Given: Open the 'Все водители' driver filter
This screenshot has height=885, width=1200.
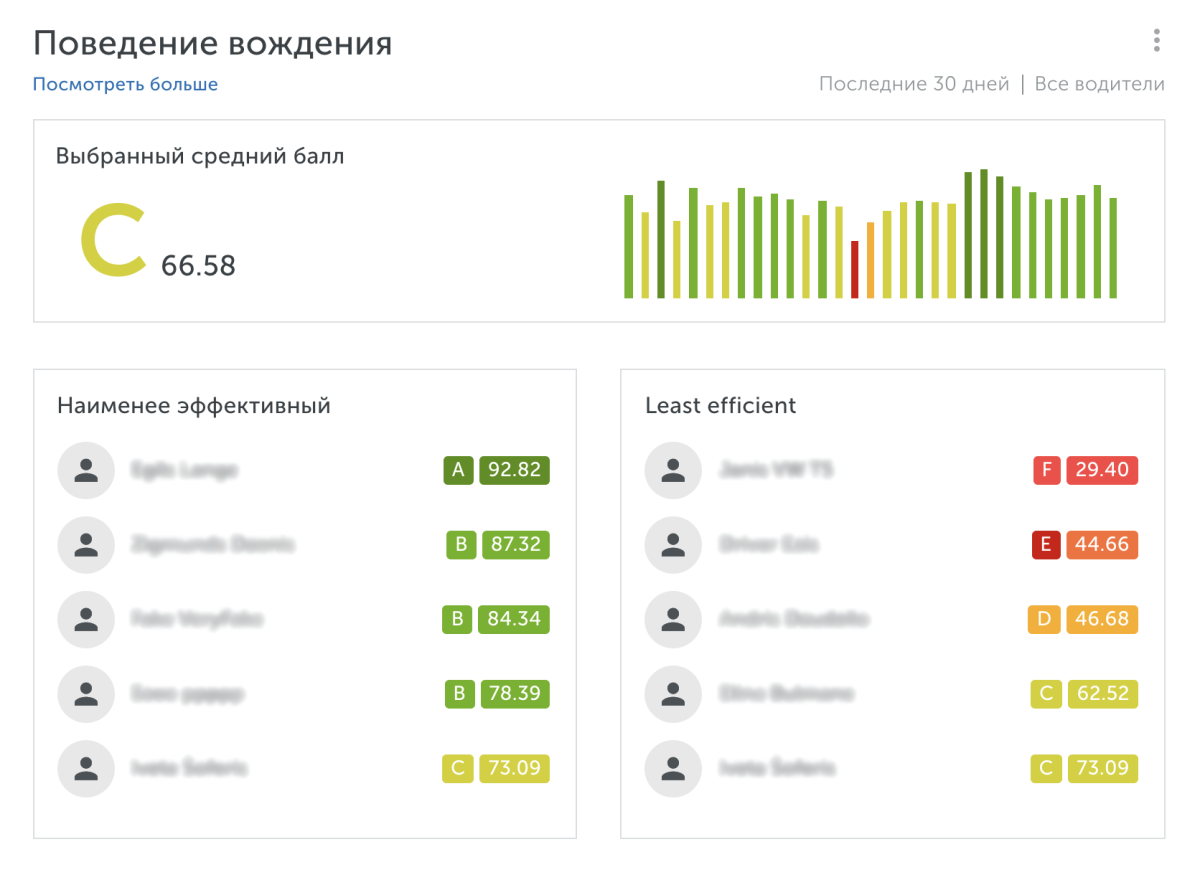Looking at the screenshot, I should [1099, 84].
